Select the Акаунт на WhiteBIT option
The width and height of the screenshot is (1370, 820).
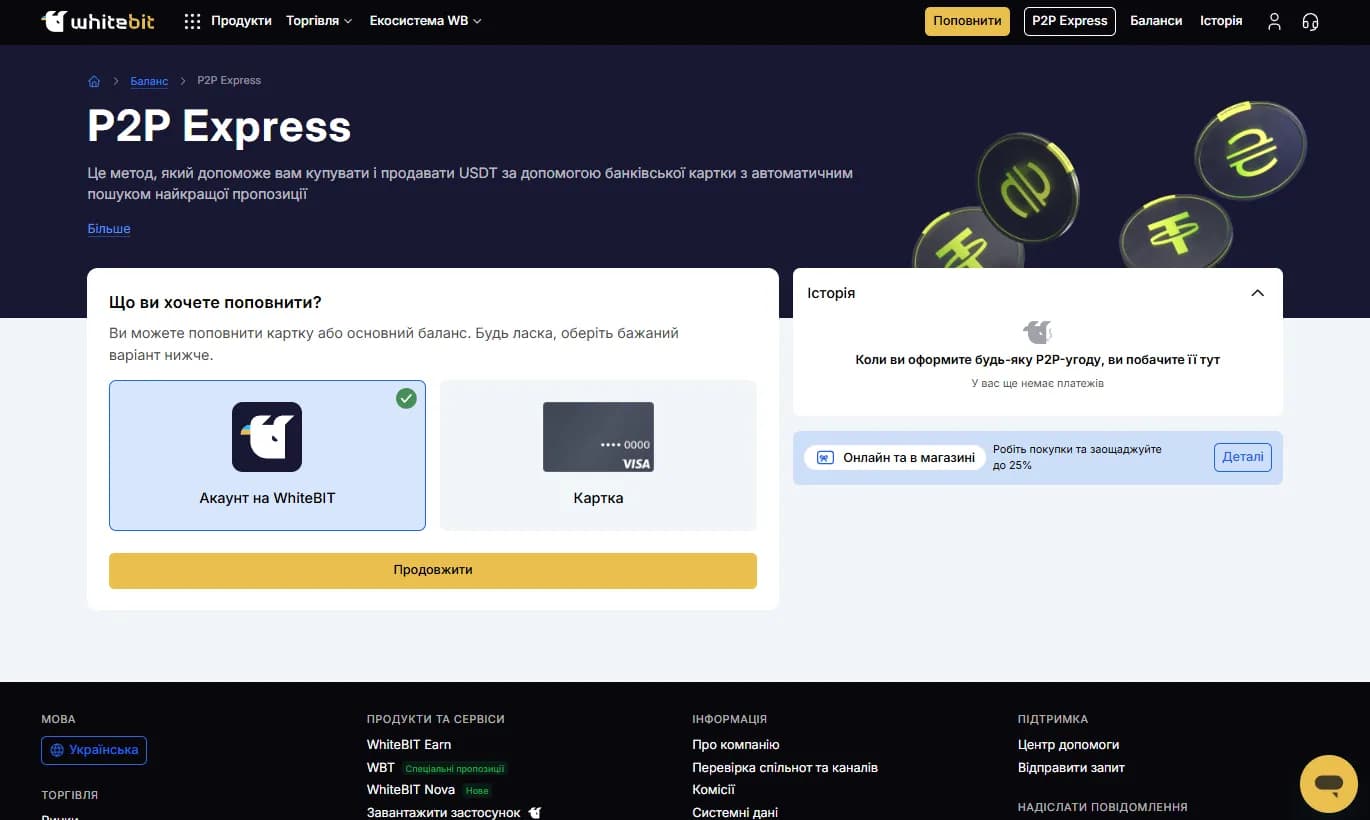coord(267,455)
